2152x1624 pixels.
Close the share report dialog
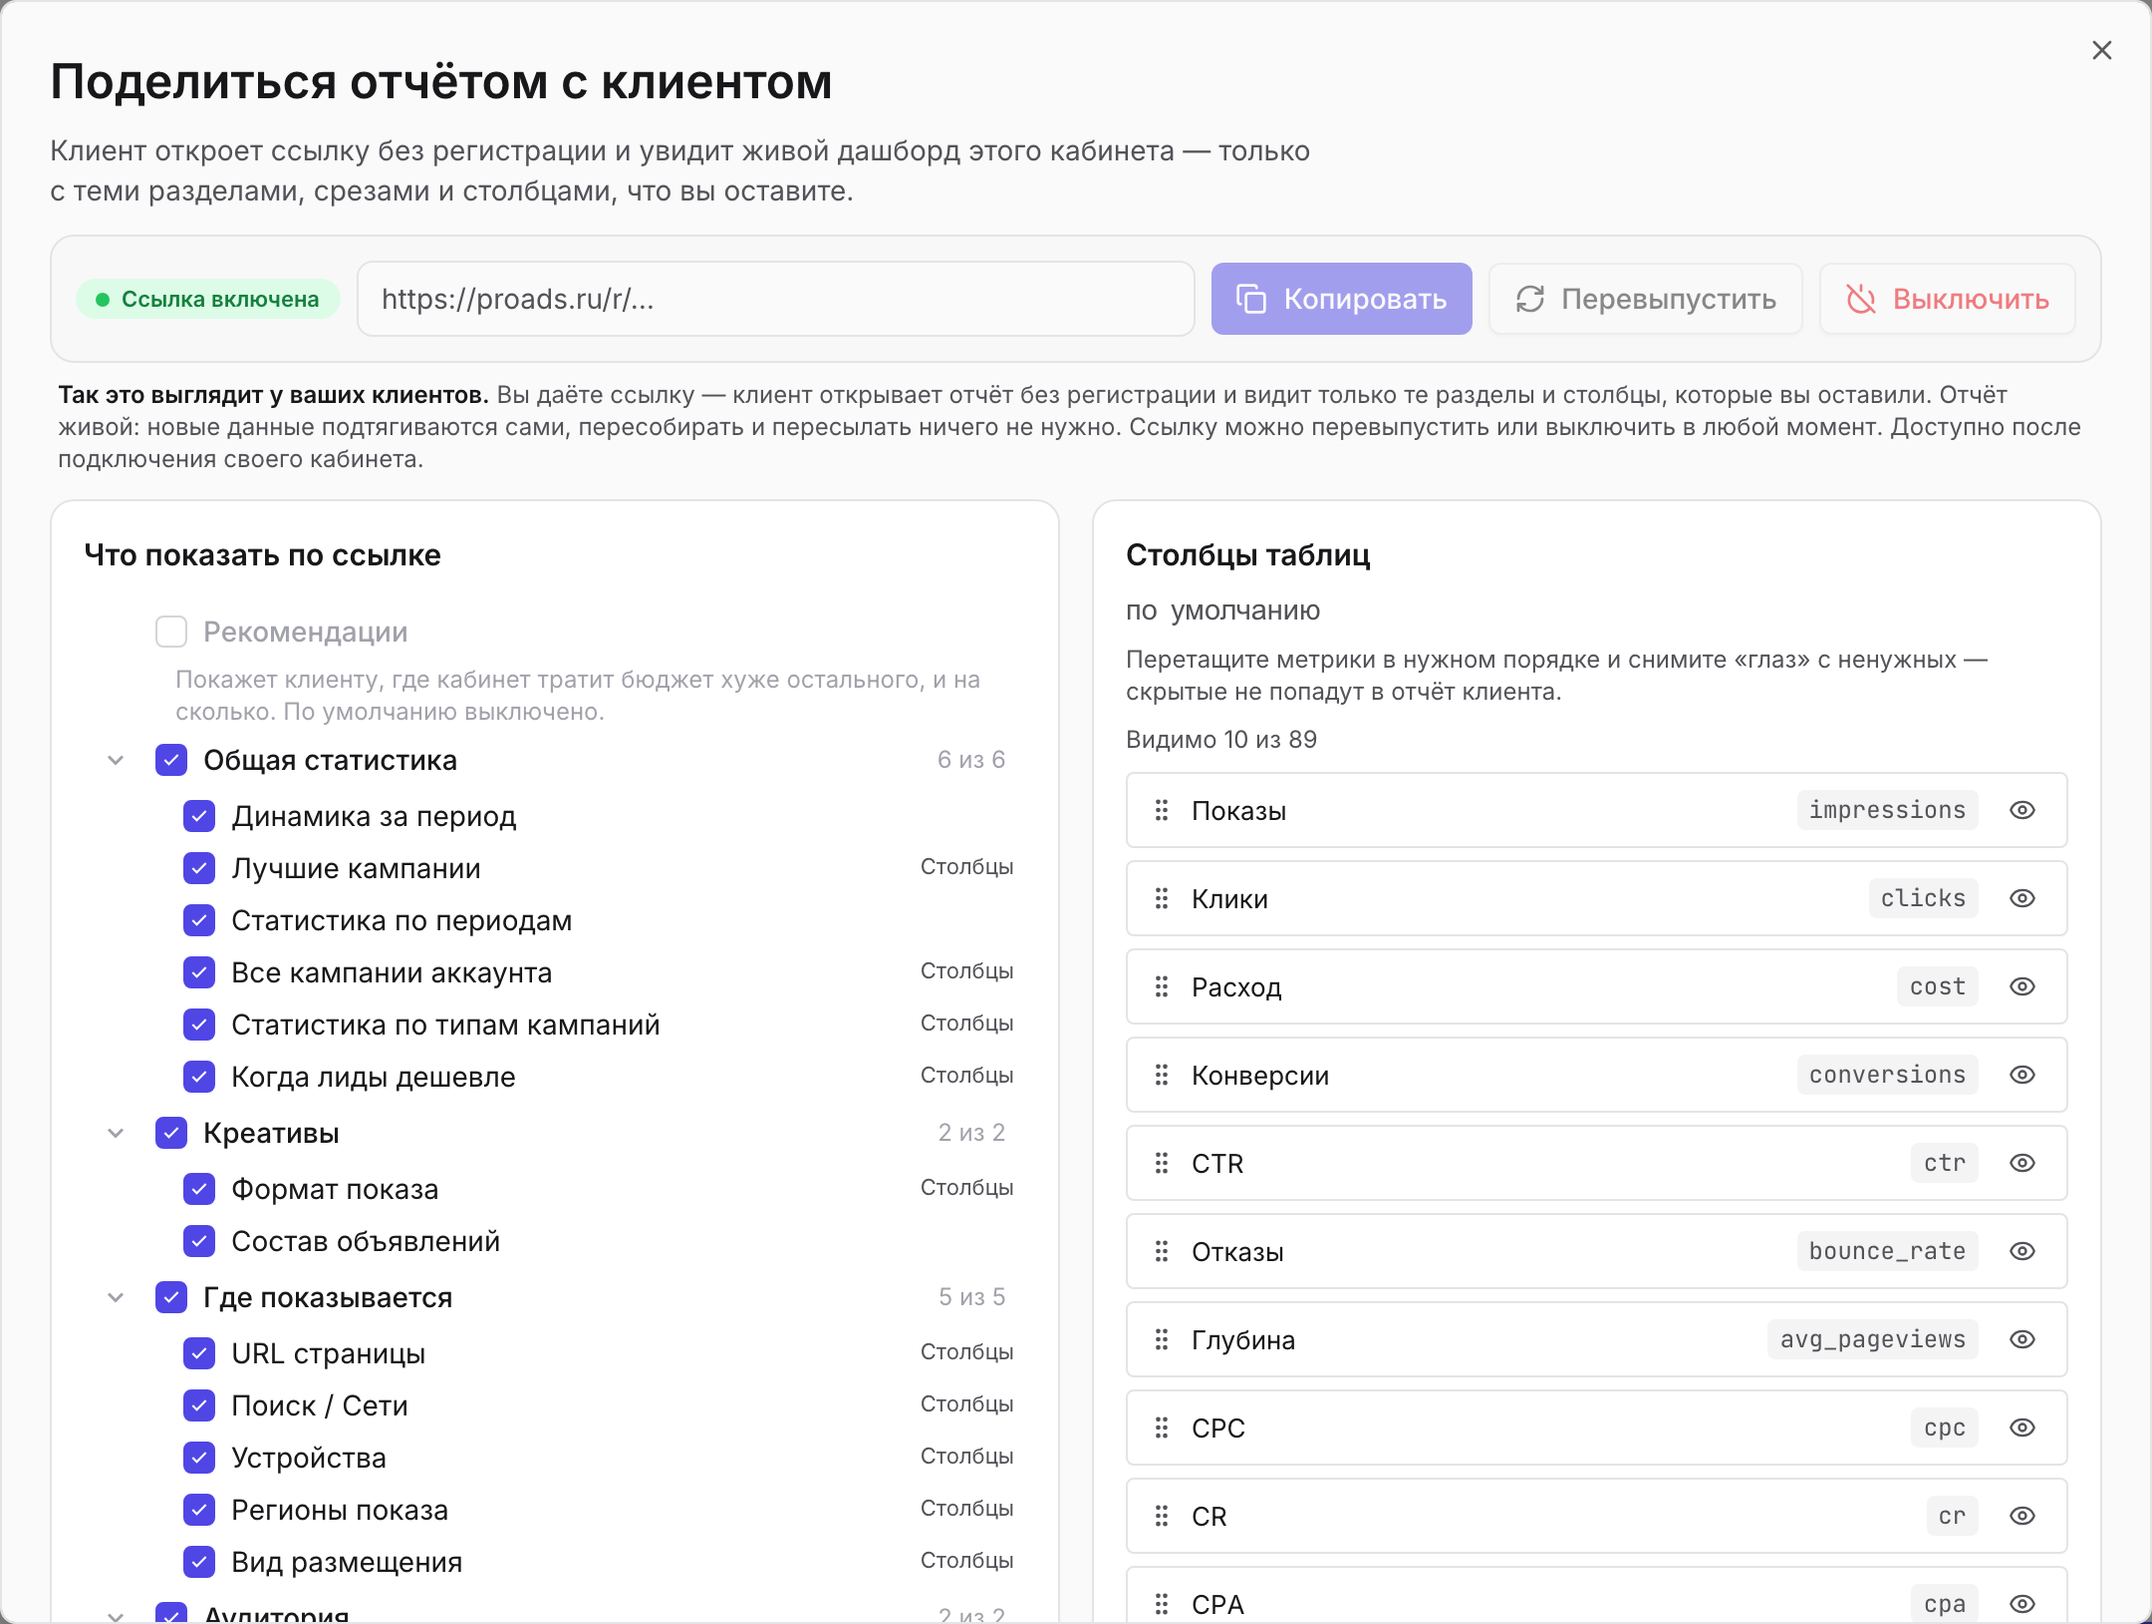coord(2101,50)
